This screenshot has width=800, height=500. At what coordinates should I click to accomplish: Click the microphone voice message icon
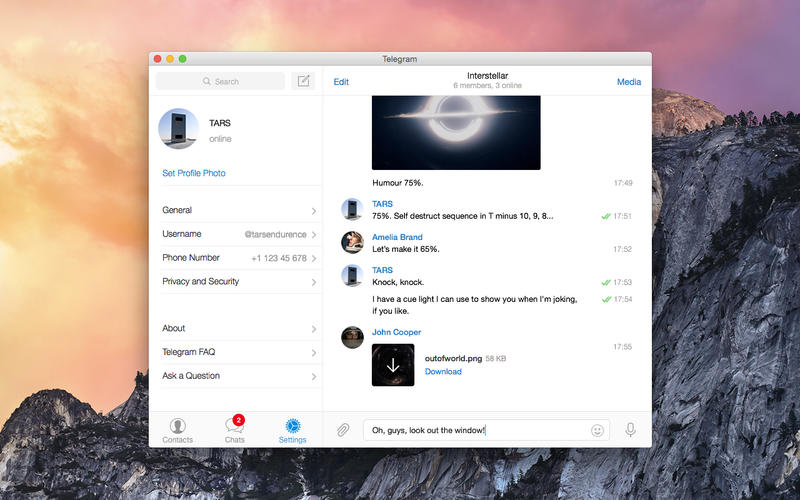[x=630, y=430]
